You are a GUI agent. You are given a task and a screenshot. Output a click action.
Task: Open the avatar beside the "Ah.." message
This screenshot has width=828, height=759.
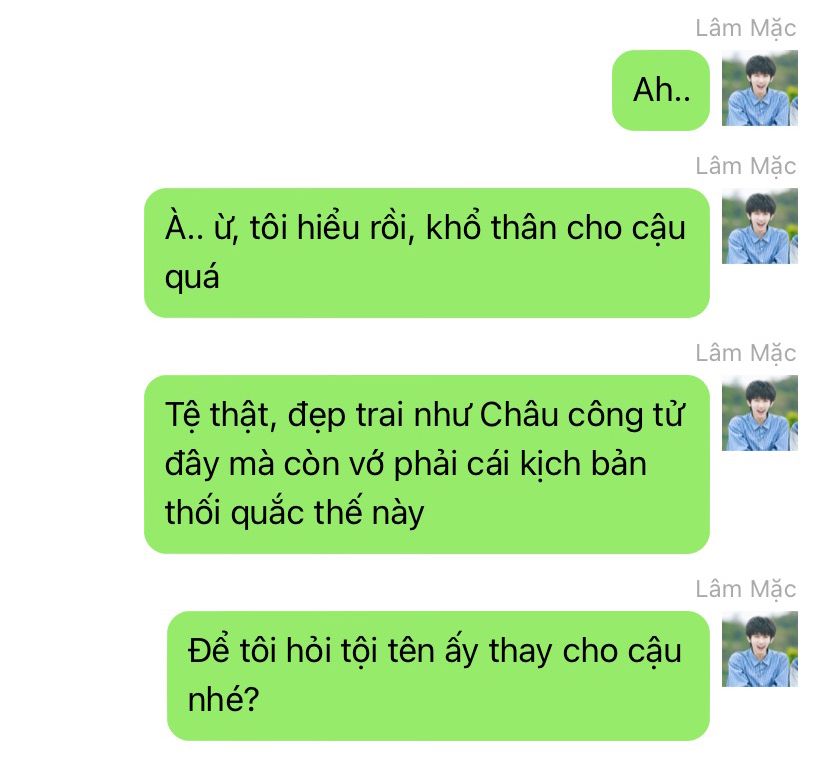click(759, 88)
